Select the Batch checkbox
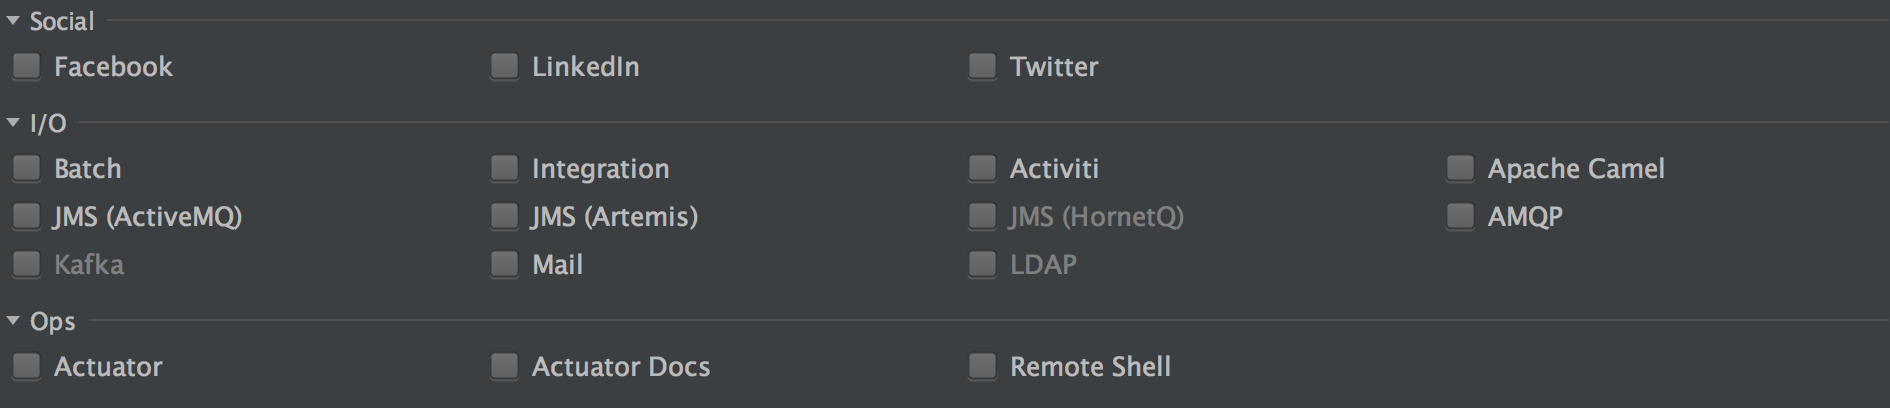This screenshot has width=1890, height=408. pyautogui.click(x=26, y=169)
